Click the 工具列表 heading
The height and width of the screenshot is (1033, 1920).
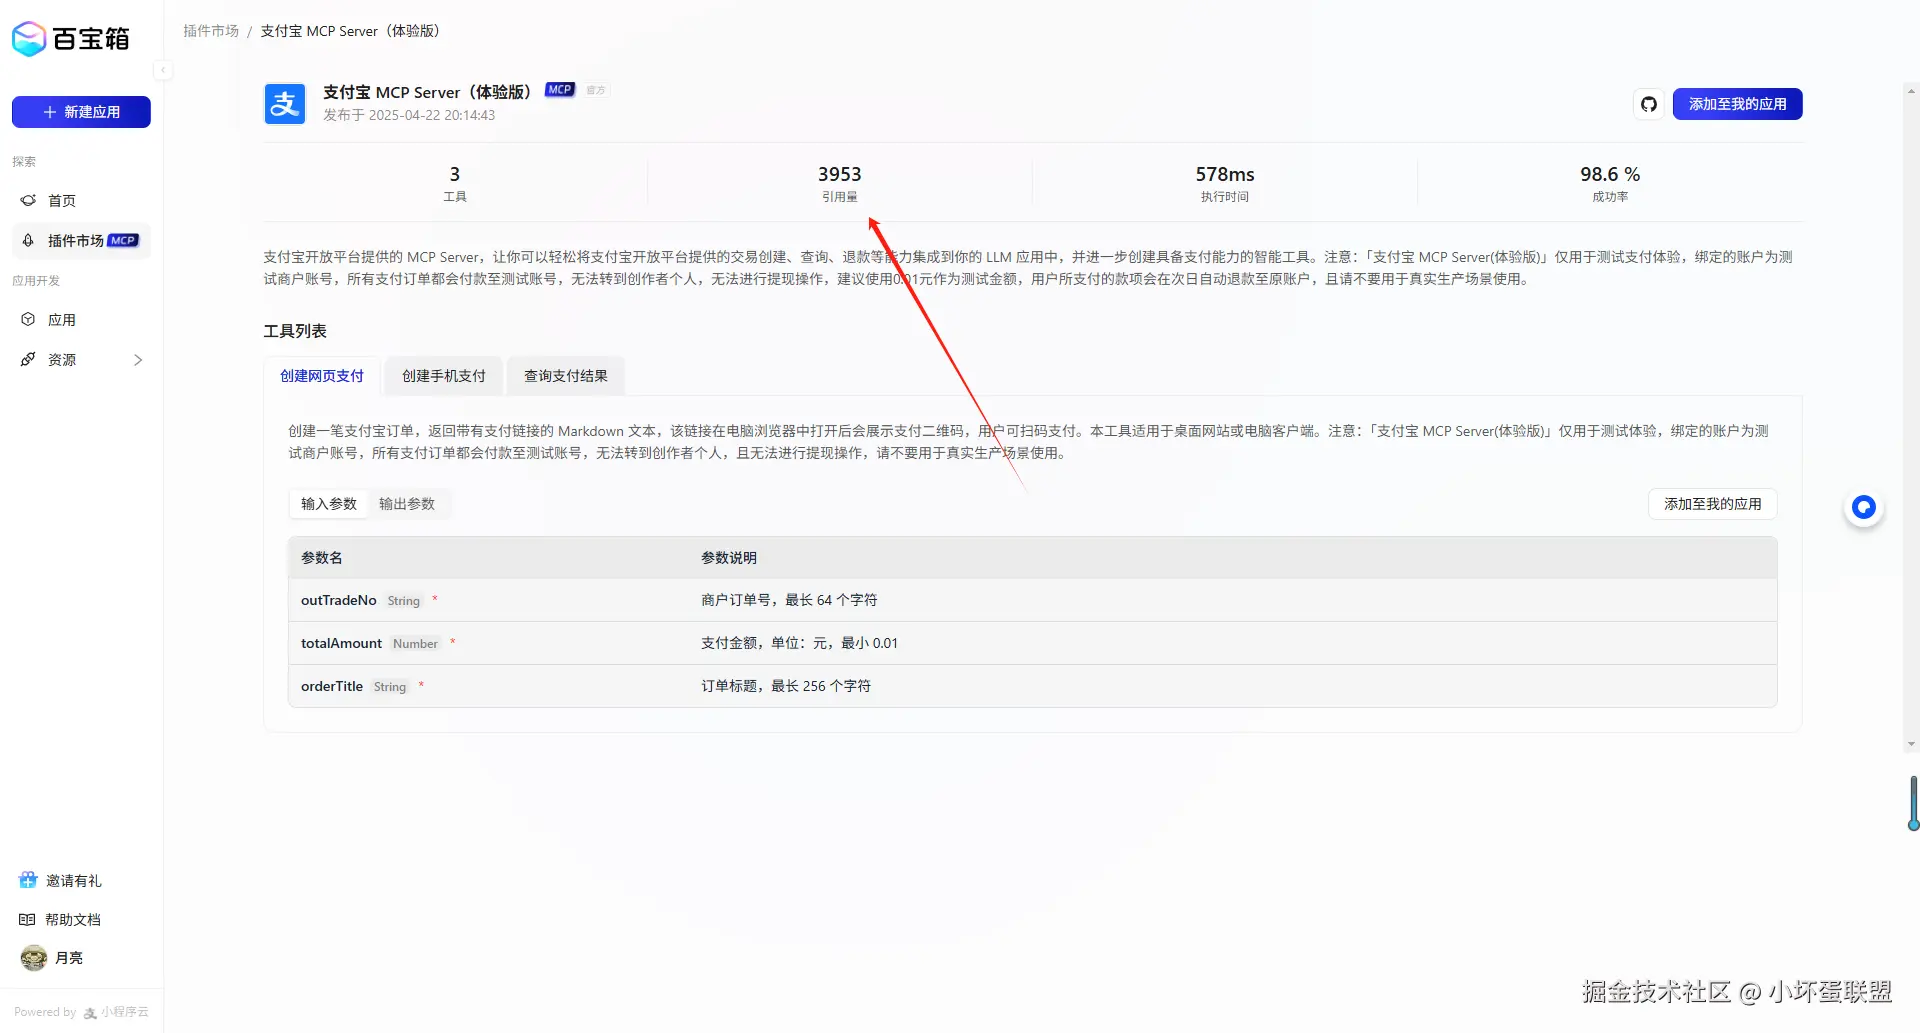click(295, 331)
